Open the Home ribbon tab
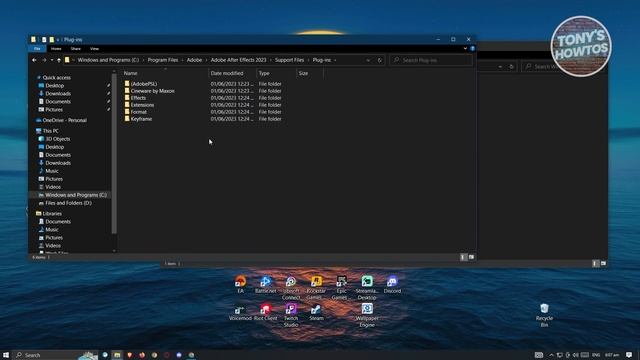The width and height of the screenshot is (640, 360). (x=56, y=49)
